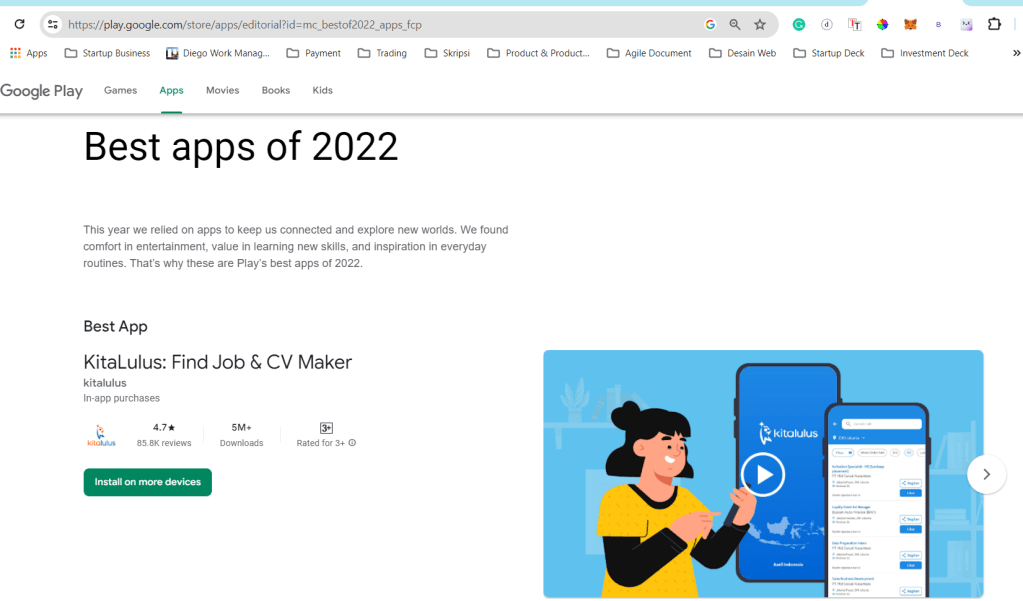The height and width of the screenshot is (601, 1023).
Task: Click the color wheel extension icon
Action: pos(883,24)
